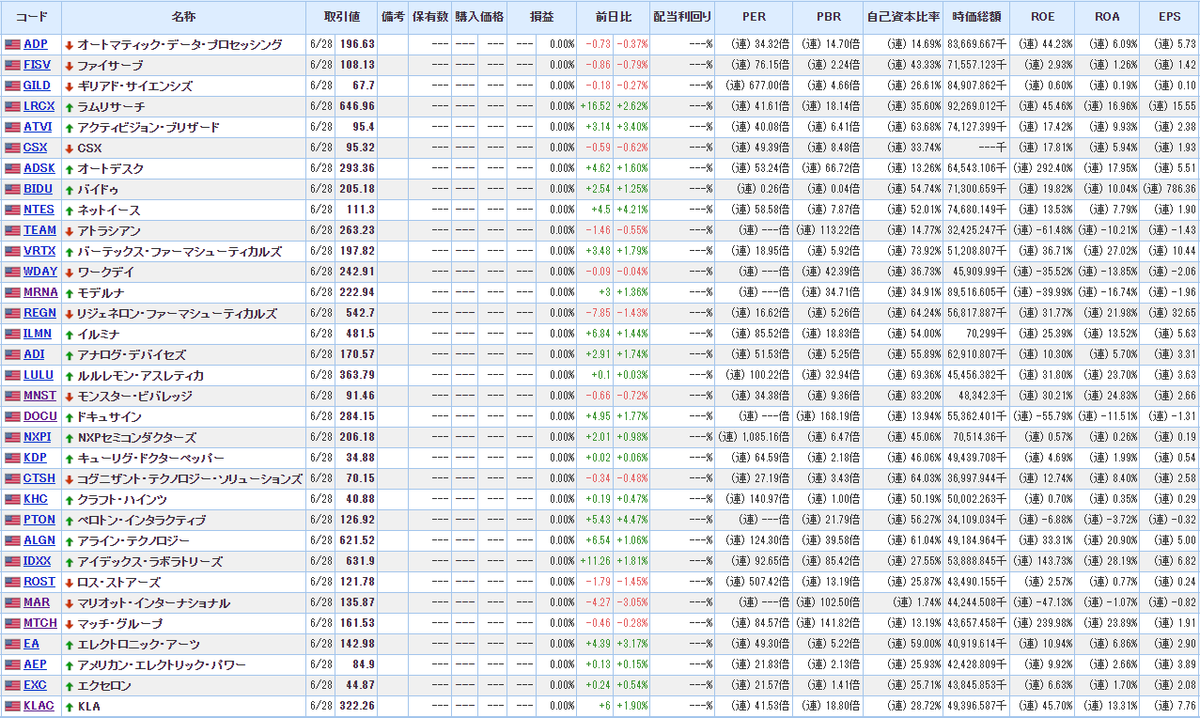Select the price 631.9 in IDXX row

coord(360,562)
